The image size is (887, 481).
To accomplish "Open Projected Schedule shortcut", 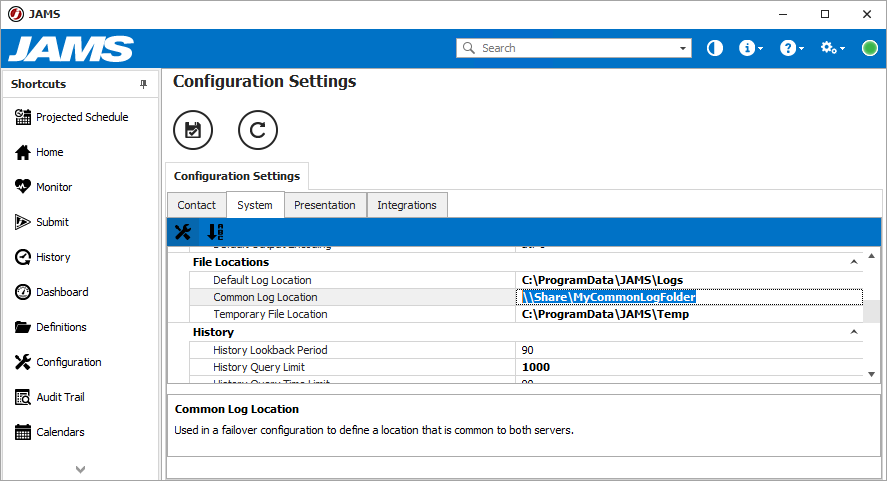I will coord(72,117).
